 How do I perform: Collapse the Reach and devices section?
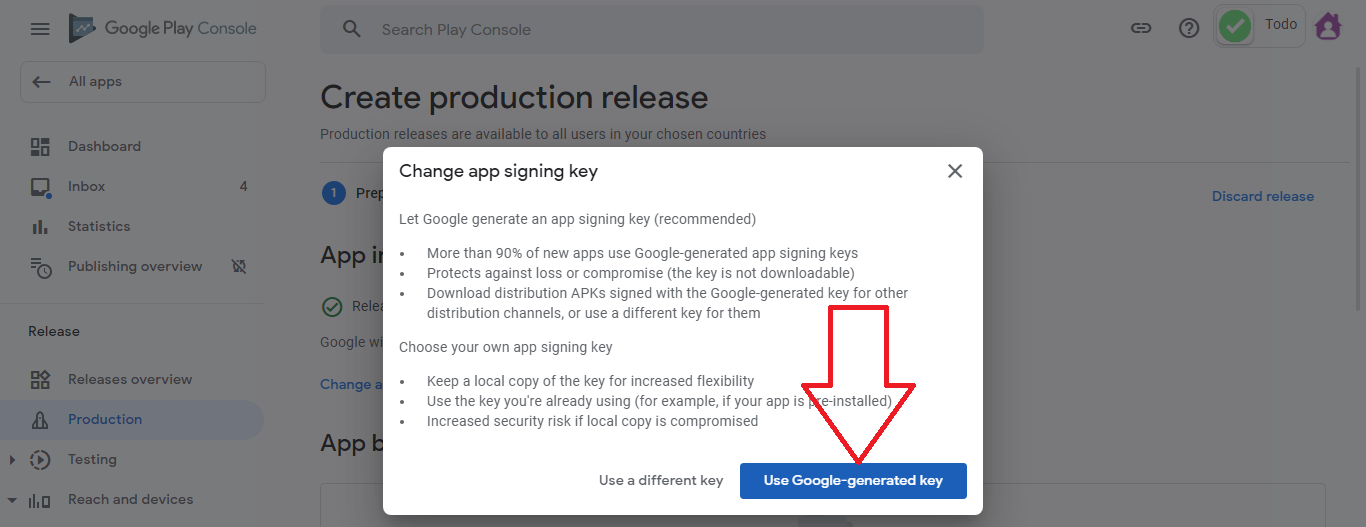pyautogui.click(x=12, y=500)
